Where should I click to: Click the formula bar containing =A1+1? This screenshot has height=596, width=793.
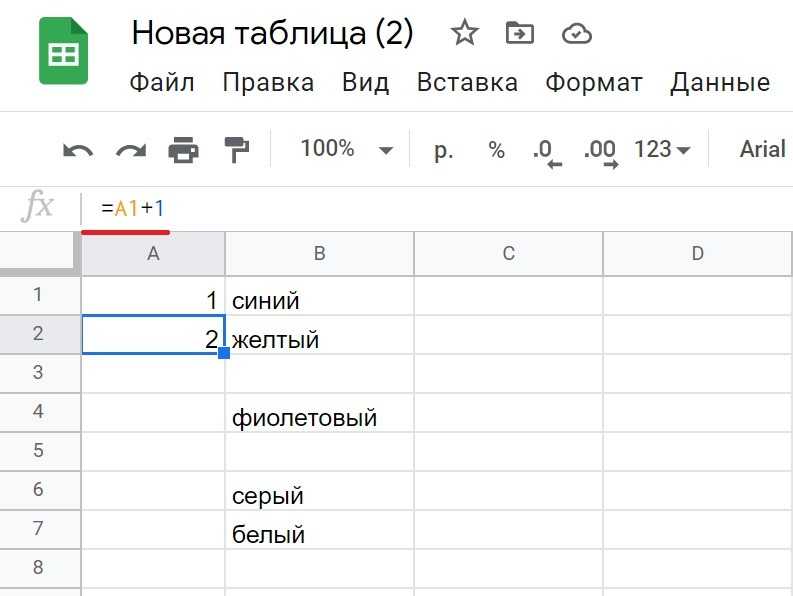coord(437,208)
